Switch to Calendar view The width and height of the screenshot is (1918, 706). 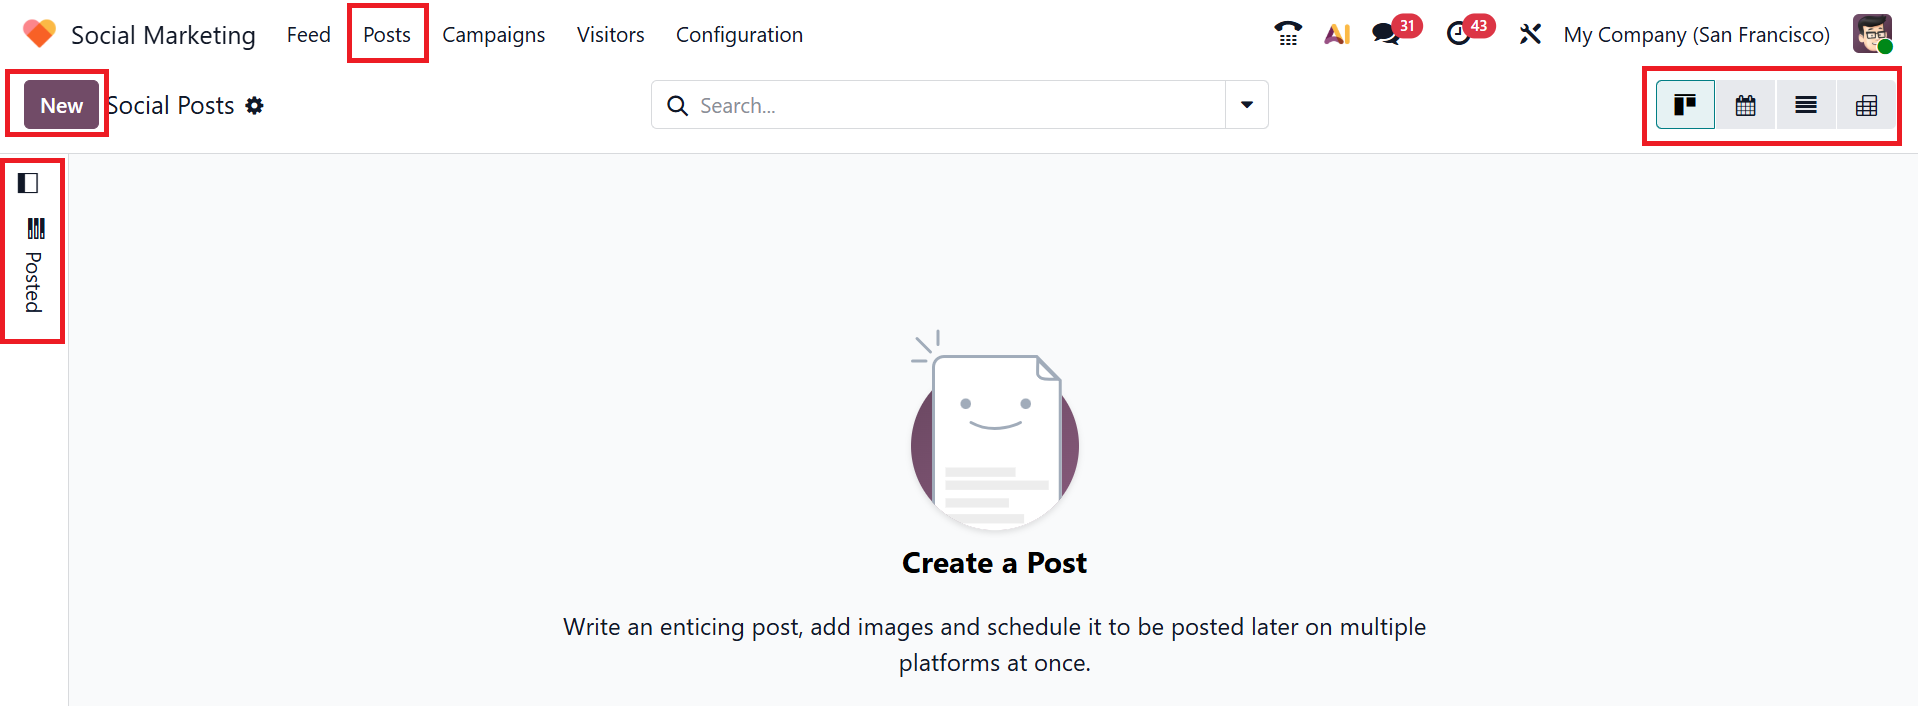[1745, 105]
